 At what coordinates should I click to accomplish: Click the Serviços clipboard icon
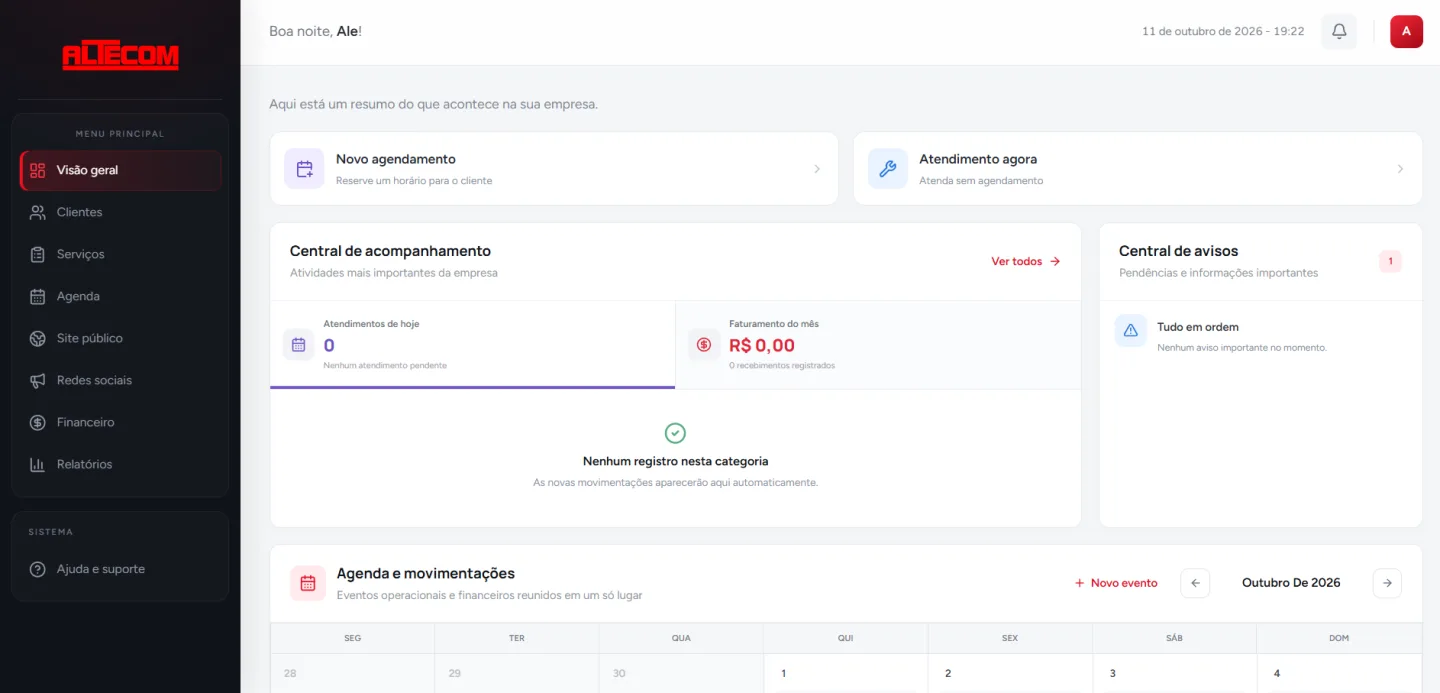[38, 254]
